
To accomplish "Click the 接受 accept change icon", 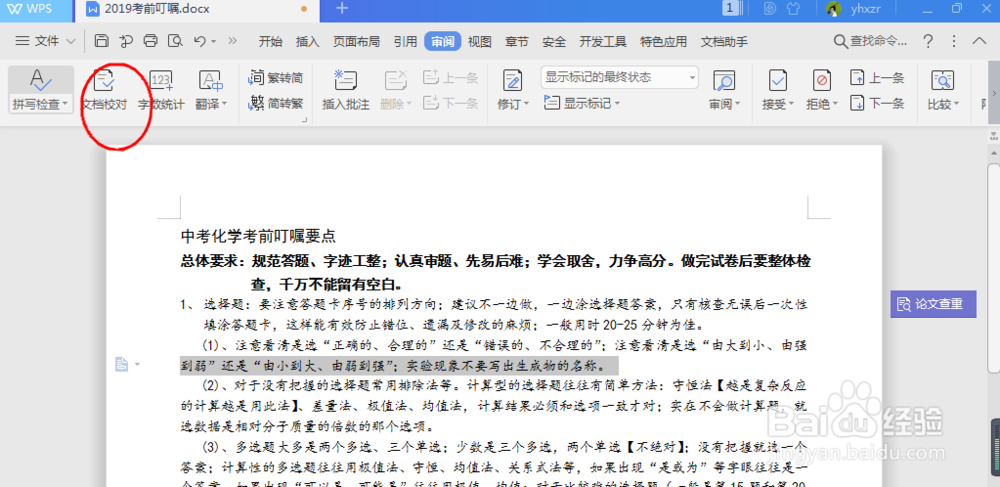I will coord(777,80).
